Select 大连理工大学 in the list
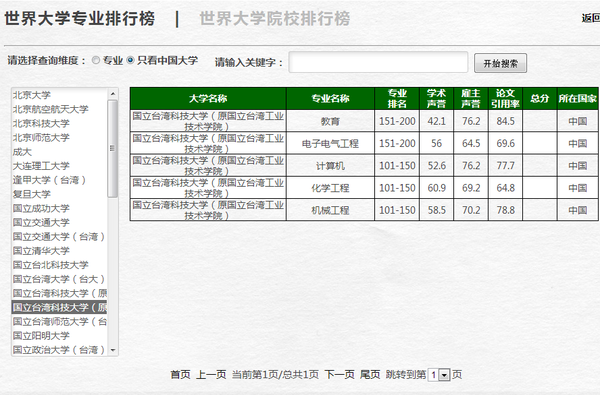Image resolution: width=600 pixels, height=395 pixels. pos(41,166)
